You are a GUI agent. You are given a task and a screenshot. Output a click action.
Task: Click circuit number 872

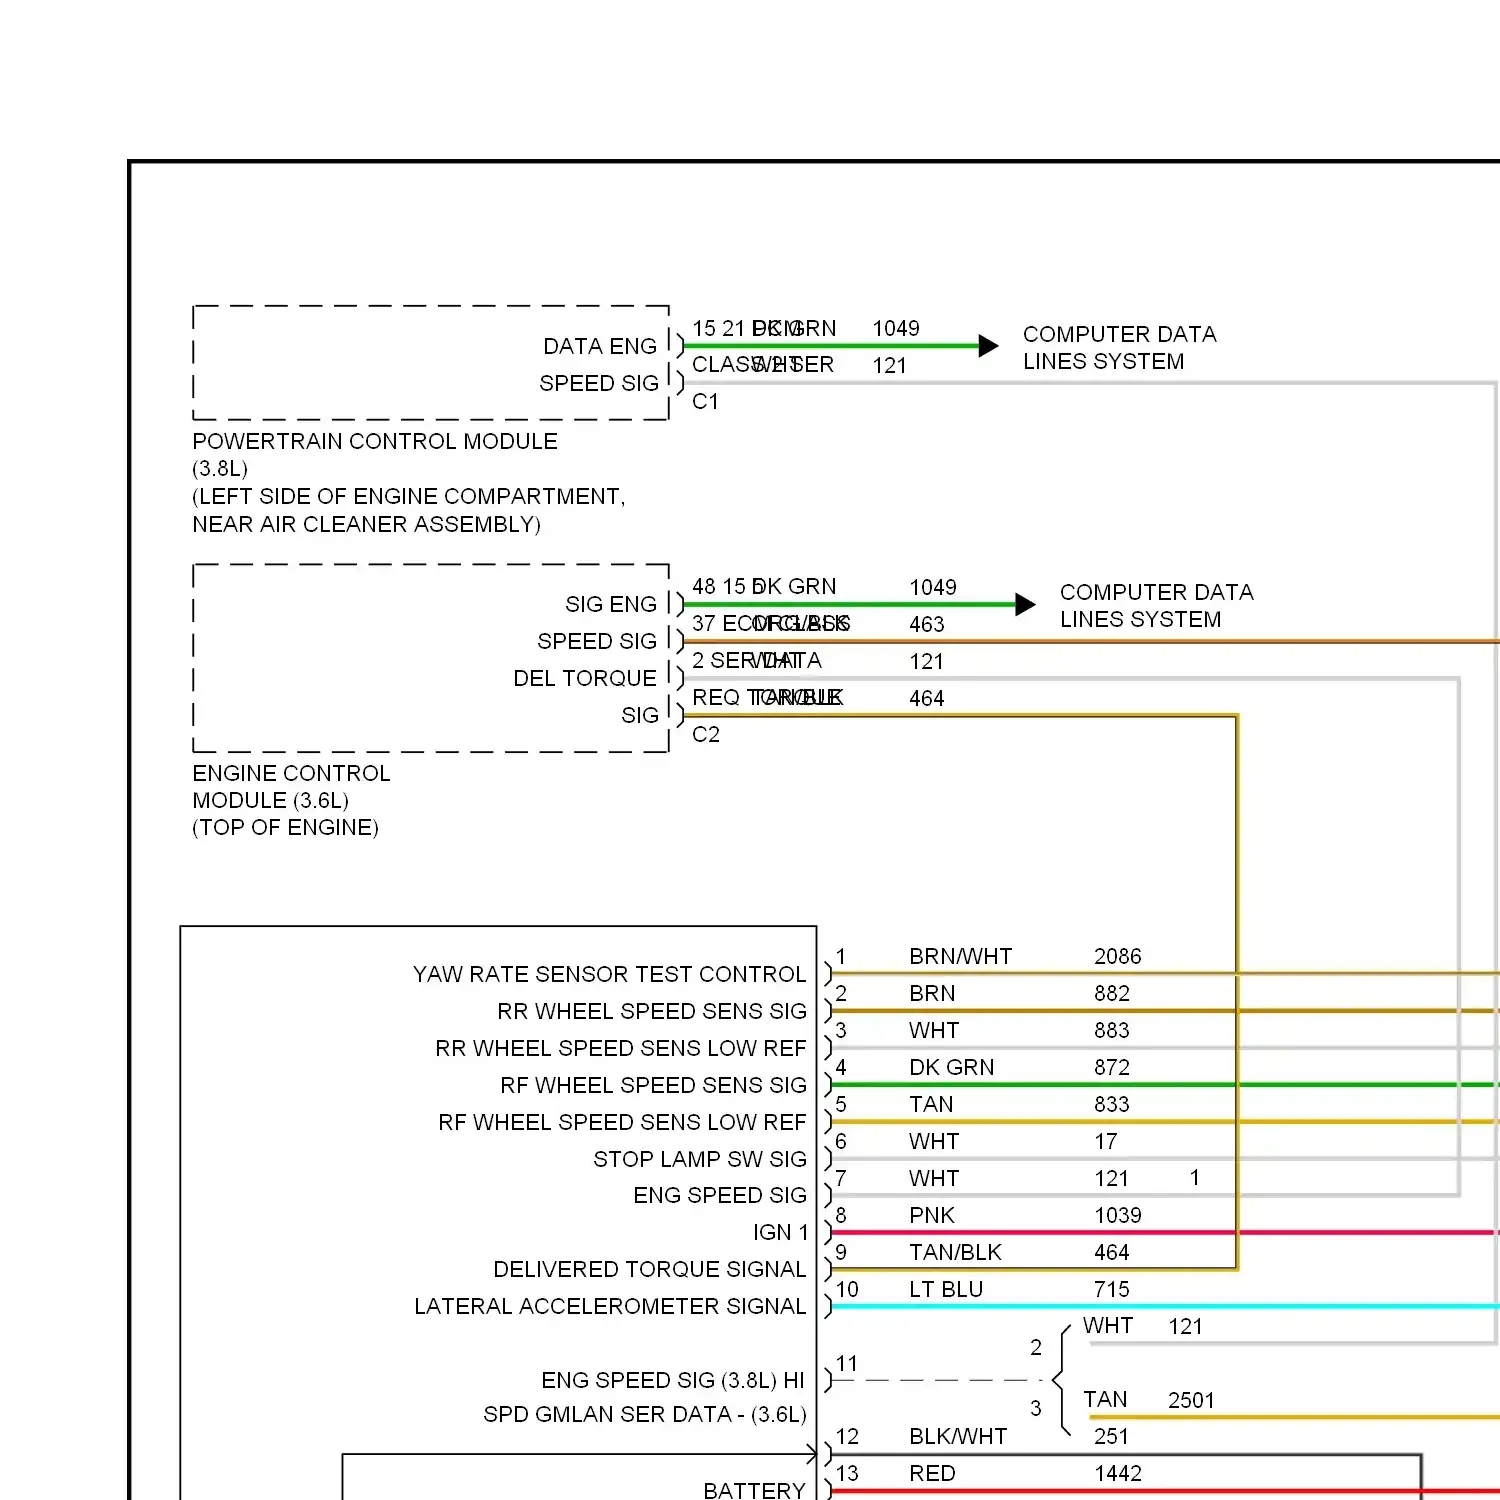[1111, 1067]
